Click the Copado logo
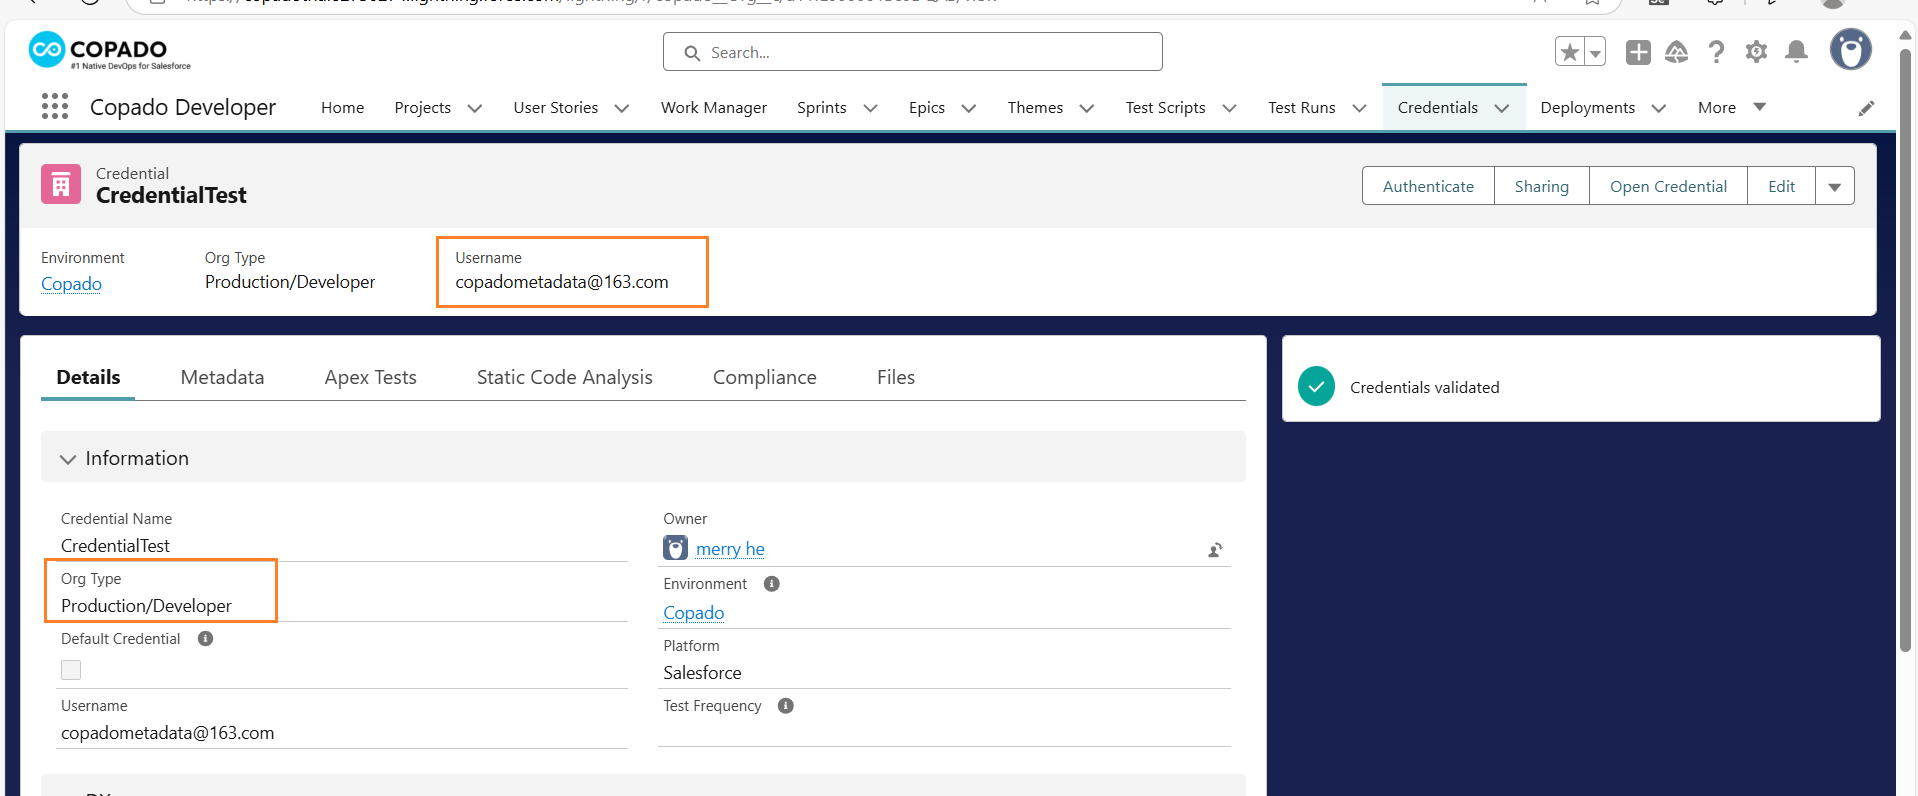1918x796 pixels. pyautogui.click(x=110, y=50)
